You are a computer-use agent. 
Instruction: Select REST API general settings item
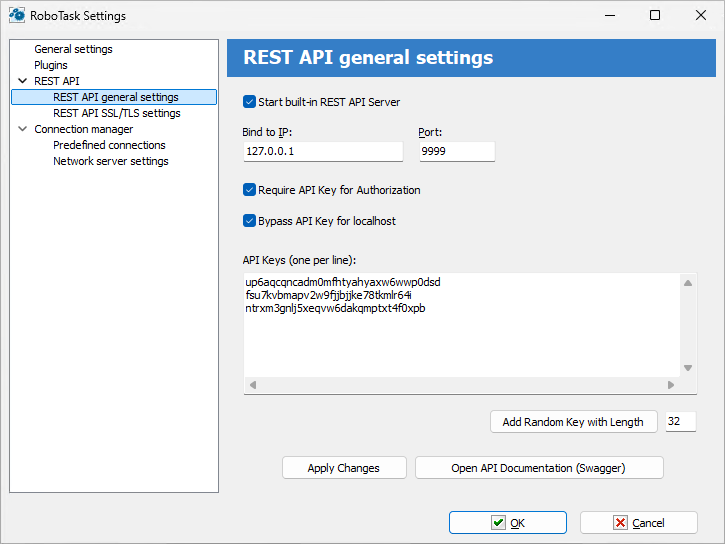[x=114, y=97]
